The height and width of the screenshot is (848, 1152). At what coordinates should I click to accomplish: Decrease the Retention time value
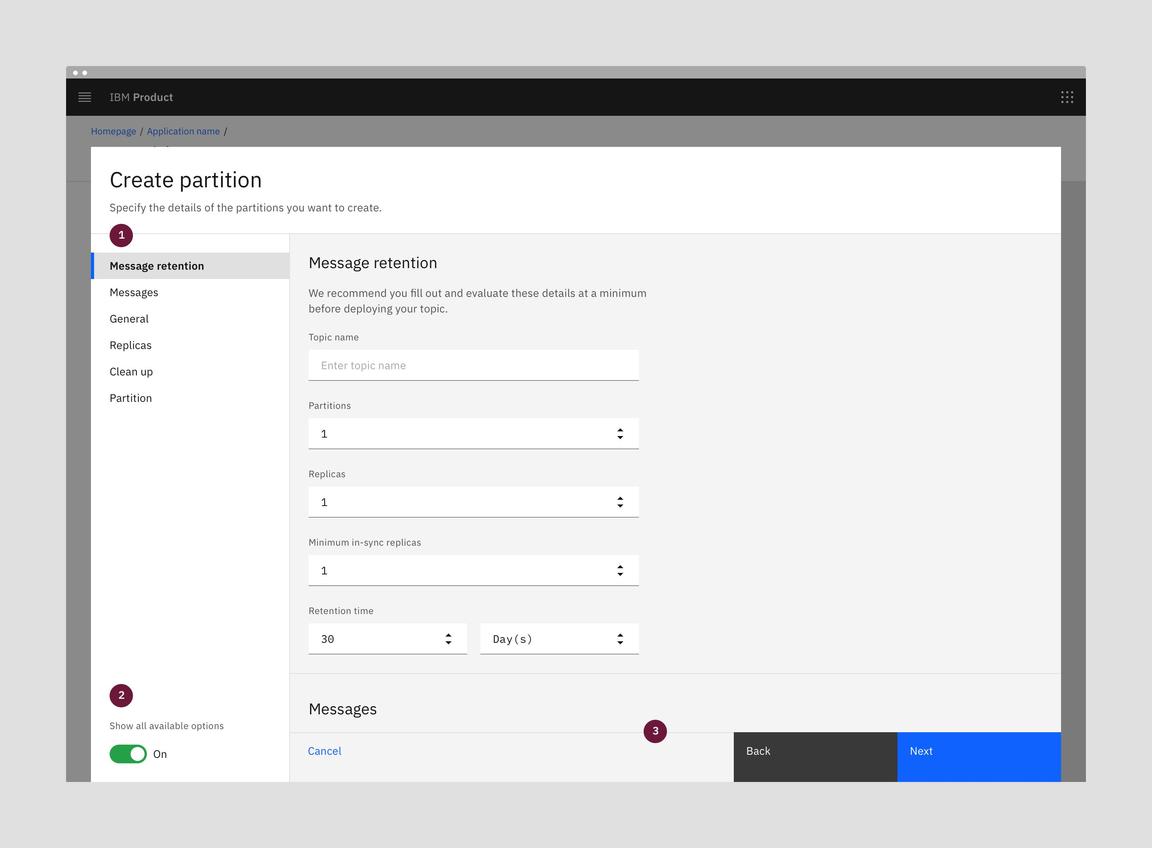(448, 643)
